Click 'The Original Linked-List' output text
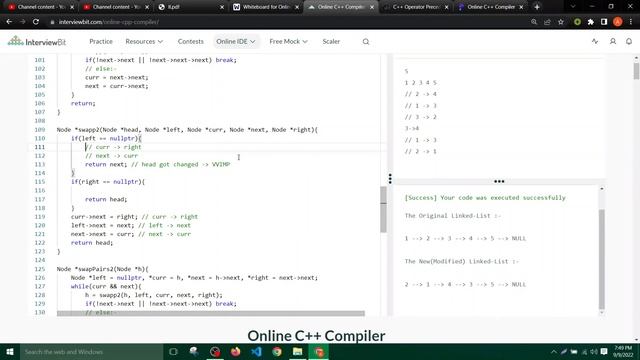Image resolution: width=640 pixels, height=360 pixels. click(x=452, y=216)
